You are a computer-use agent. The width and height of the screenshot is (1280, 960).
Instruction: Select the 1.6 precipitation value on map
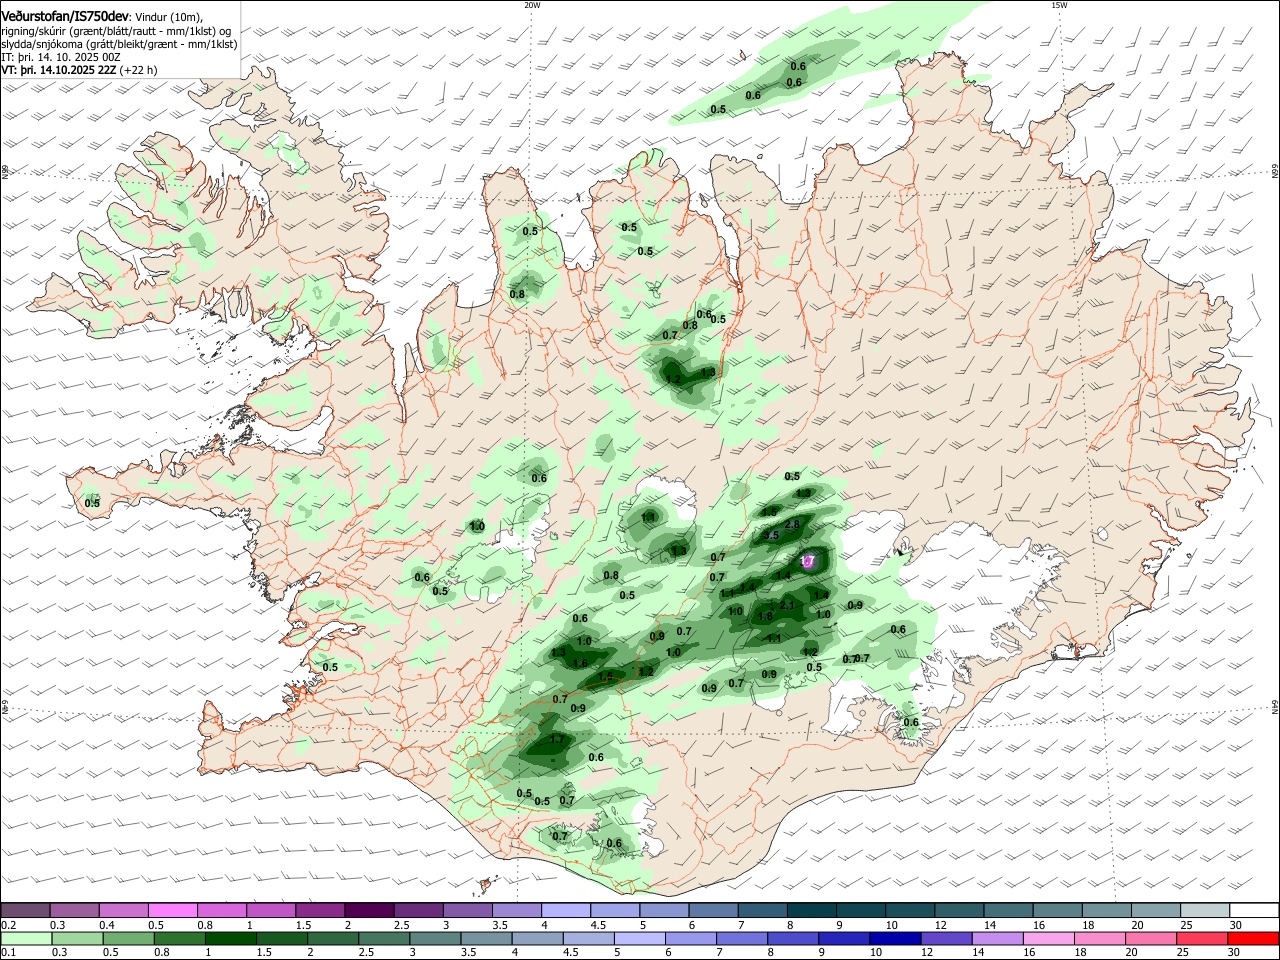[581, 663]
